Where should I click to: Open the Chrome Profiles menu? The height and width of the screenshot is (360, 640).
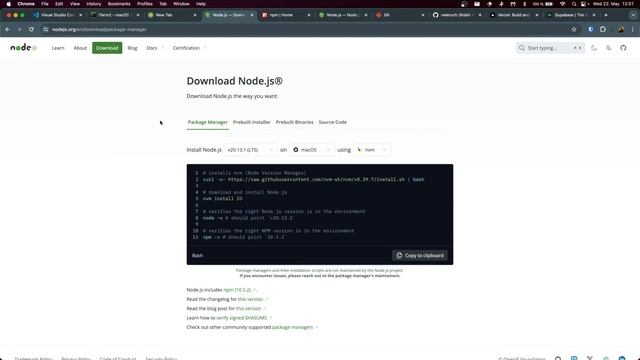click(144, 4)
